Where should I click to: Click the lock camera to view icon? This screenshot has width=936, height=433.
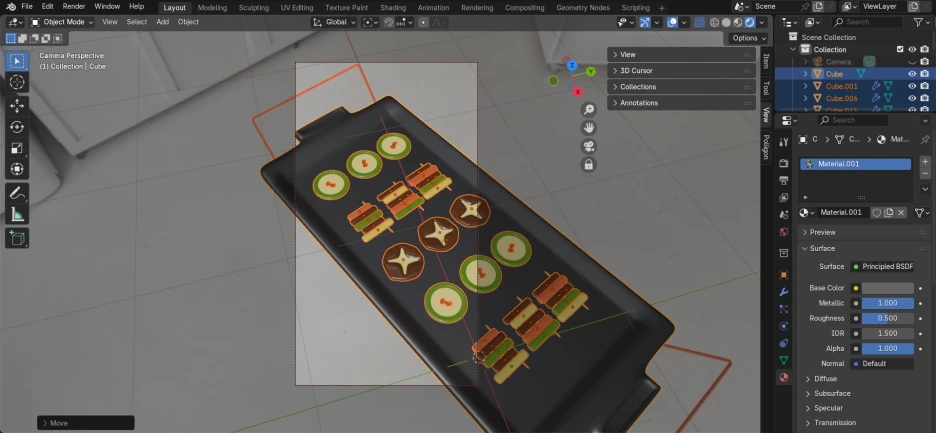coord(589,165)
